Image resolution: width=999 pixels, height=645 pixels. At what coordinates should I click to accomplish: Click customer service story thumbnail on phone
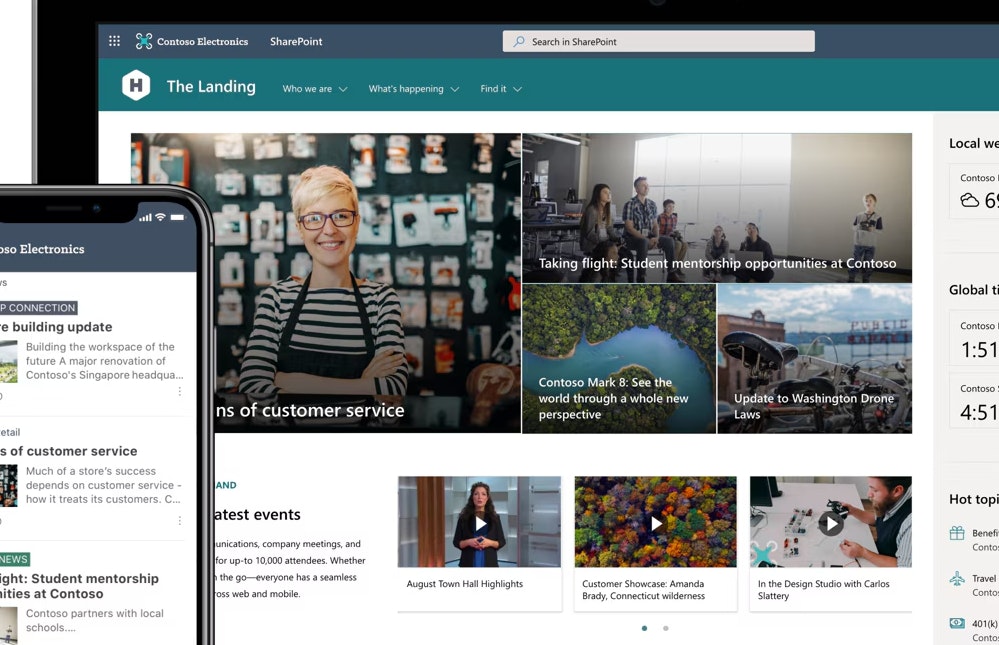coord(9,486)
